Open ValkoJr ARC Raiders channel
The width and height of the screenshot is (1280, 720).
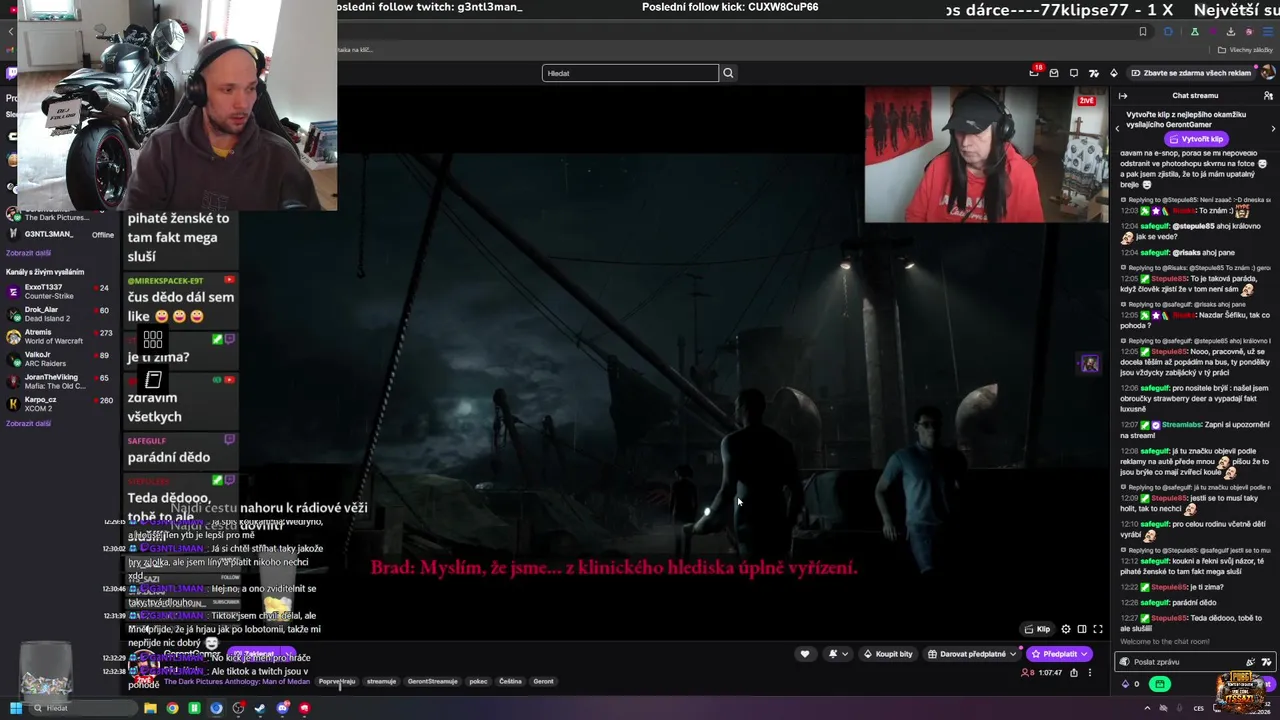[x=60, y=359]
